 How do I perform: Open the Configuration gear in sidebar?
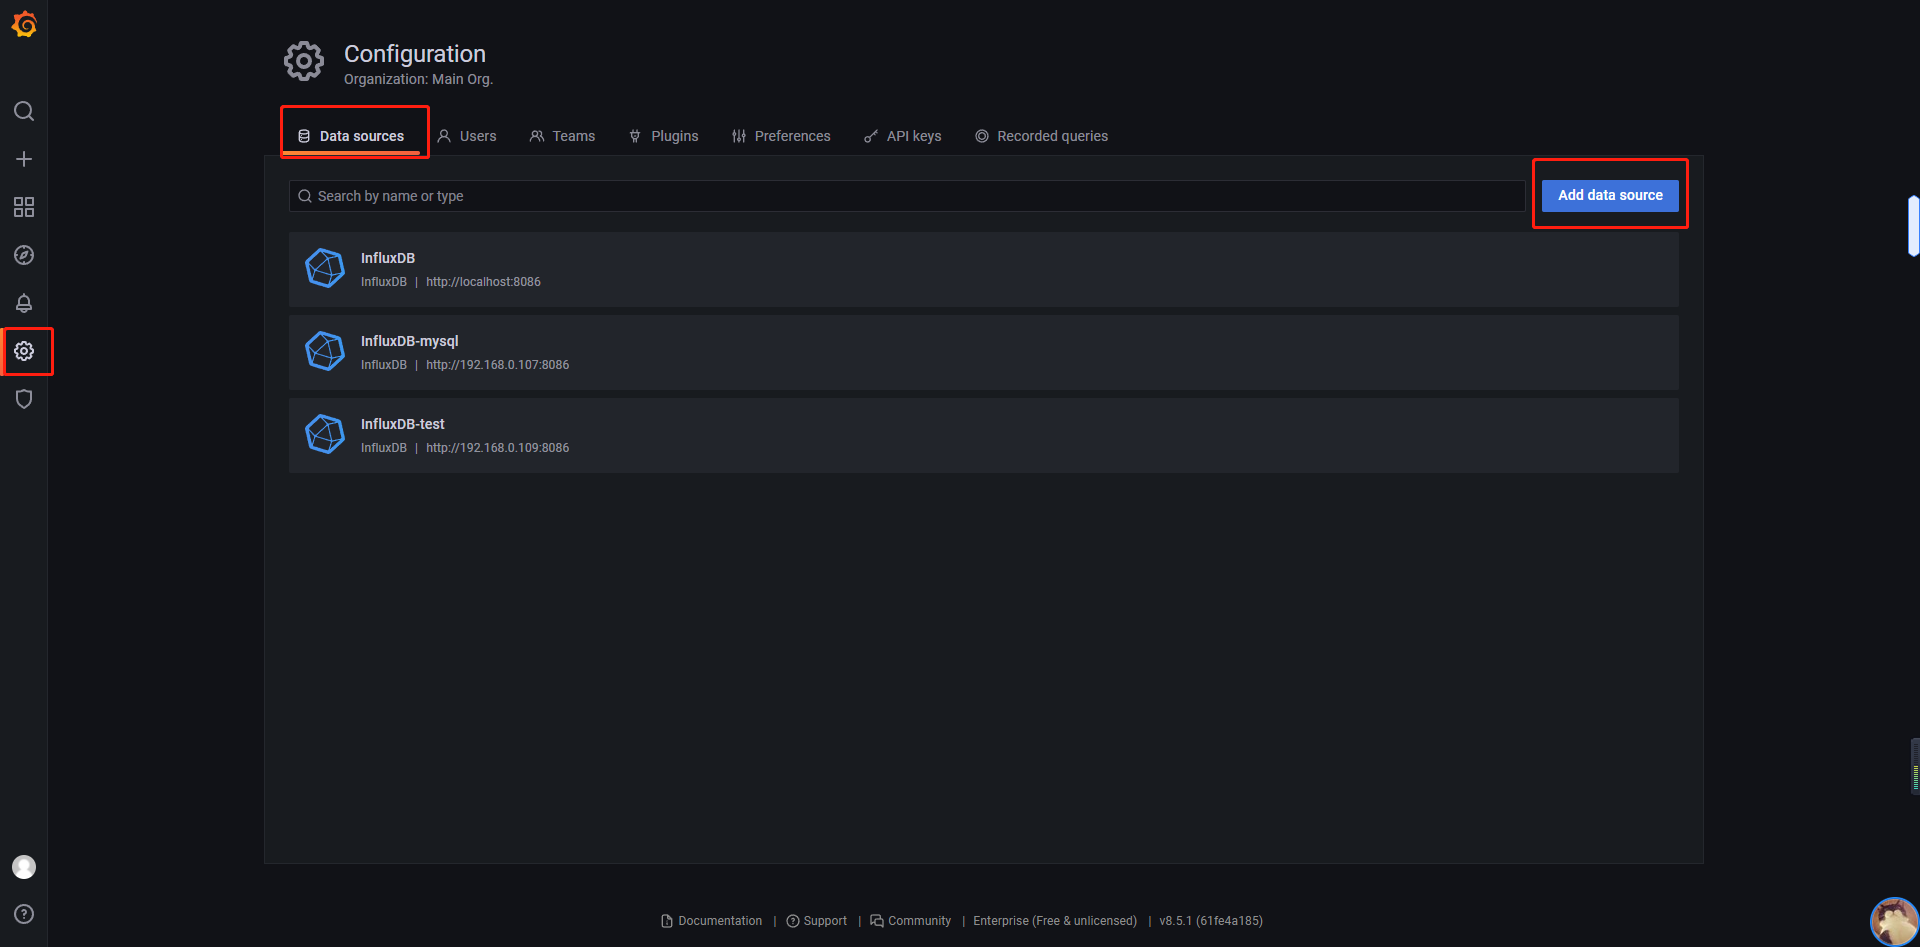pyautogui.click(x=24, y=351)
